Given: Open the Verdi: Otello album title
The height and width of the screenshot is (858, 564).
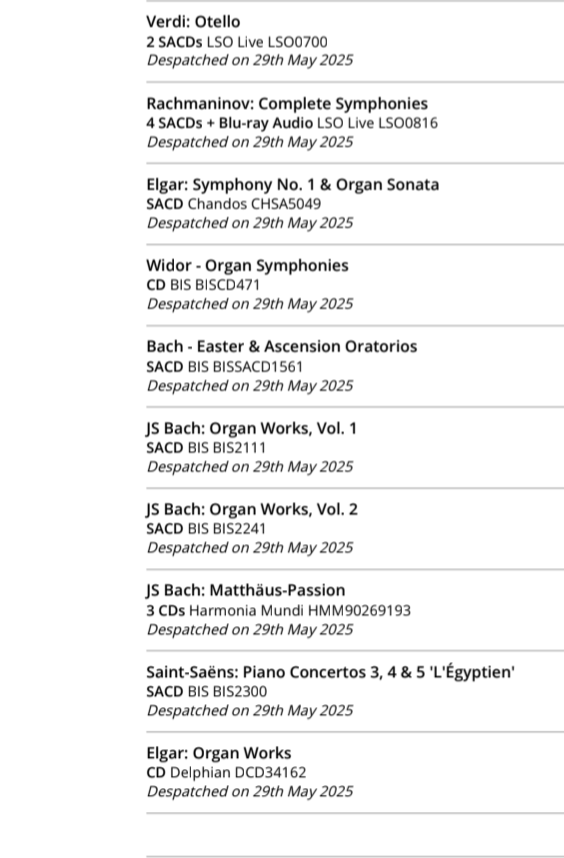Looking at the screenshot, I should click(x=193, y=22).
